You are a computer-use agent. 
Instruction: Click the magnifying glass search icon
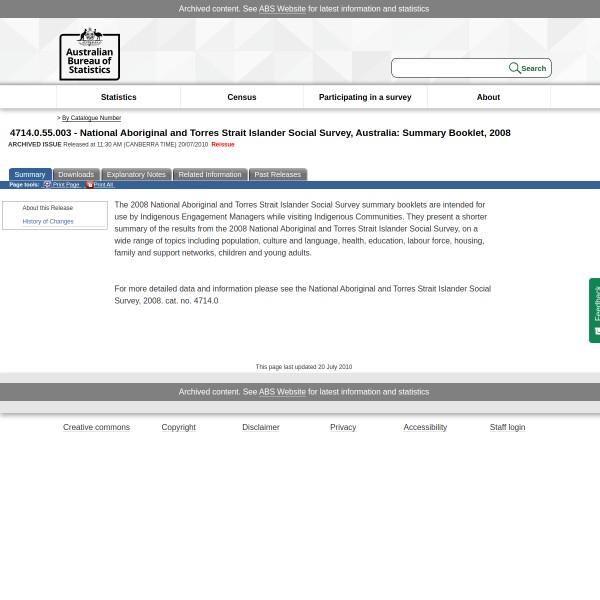click(x=514, y=68)
